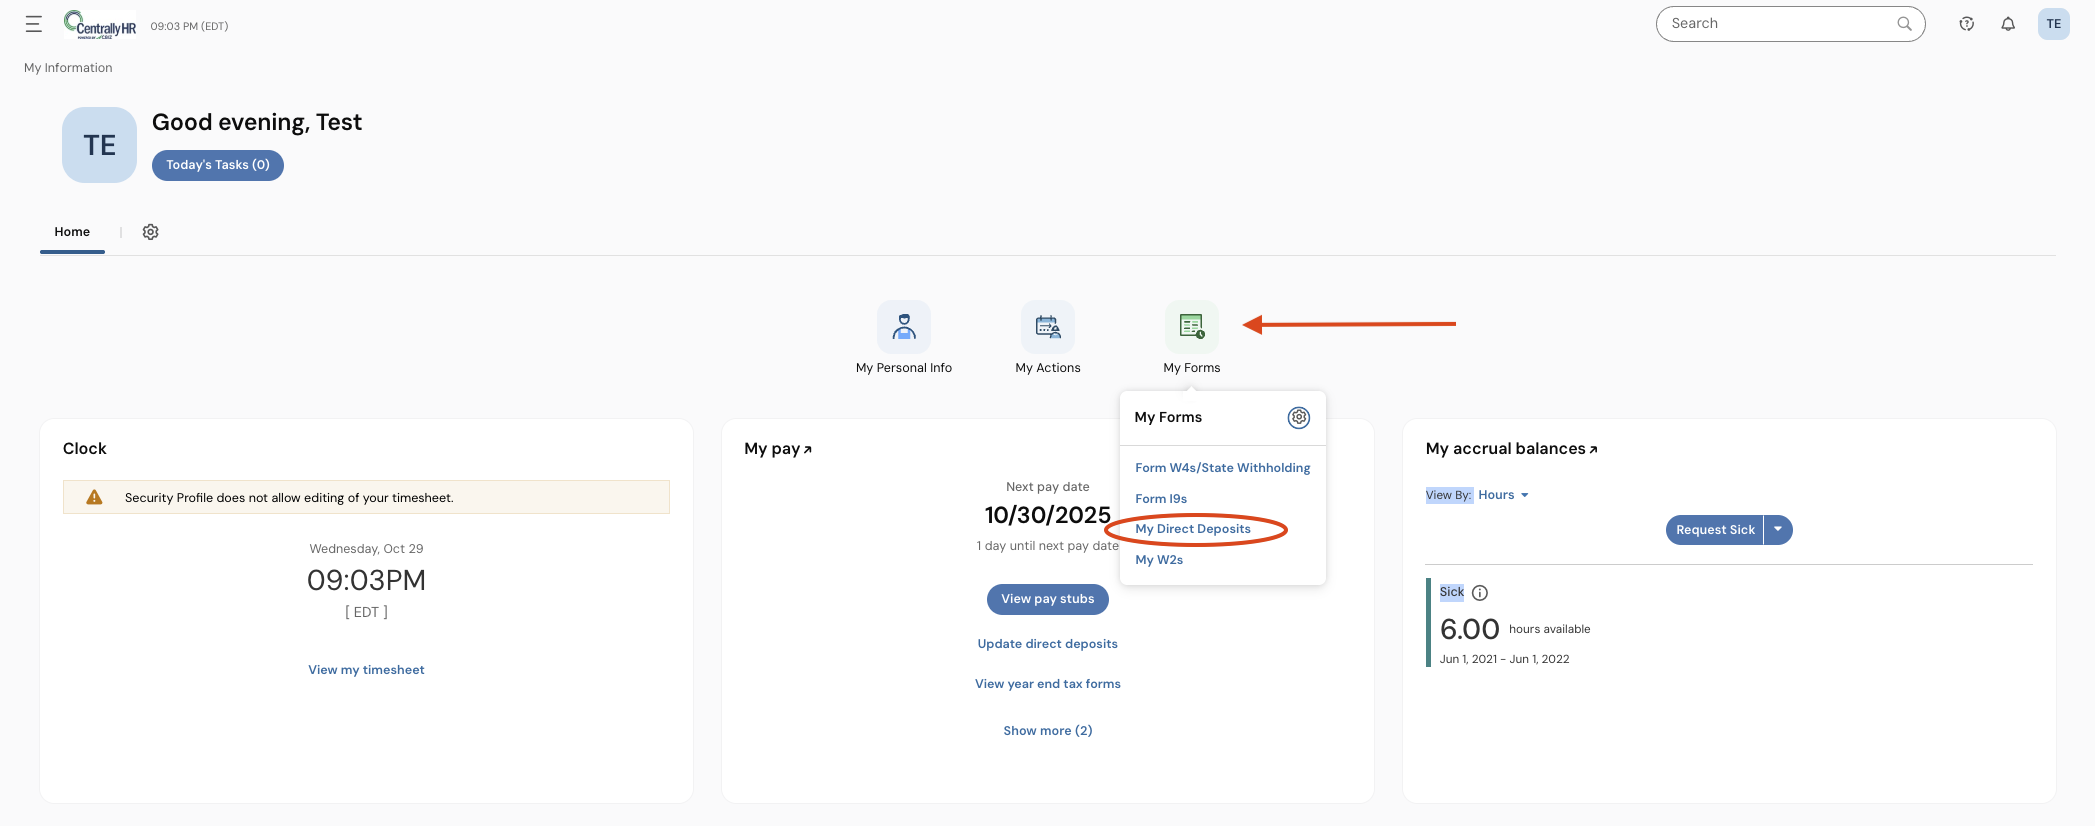The image size is (2095, 826).
Task: Click the My Personal Info icon
Action: (904, 327)
